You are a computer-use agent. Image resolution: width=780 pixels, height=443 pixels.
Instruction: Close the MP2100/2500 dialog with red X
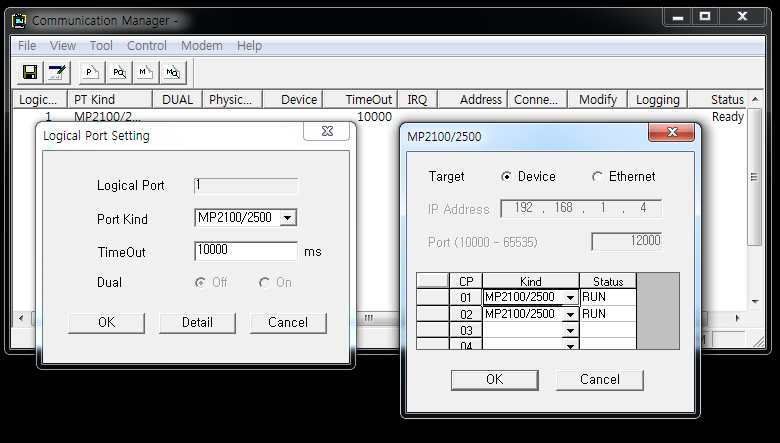coord(672,132)
